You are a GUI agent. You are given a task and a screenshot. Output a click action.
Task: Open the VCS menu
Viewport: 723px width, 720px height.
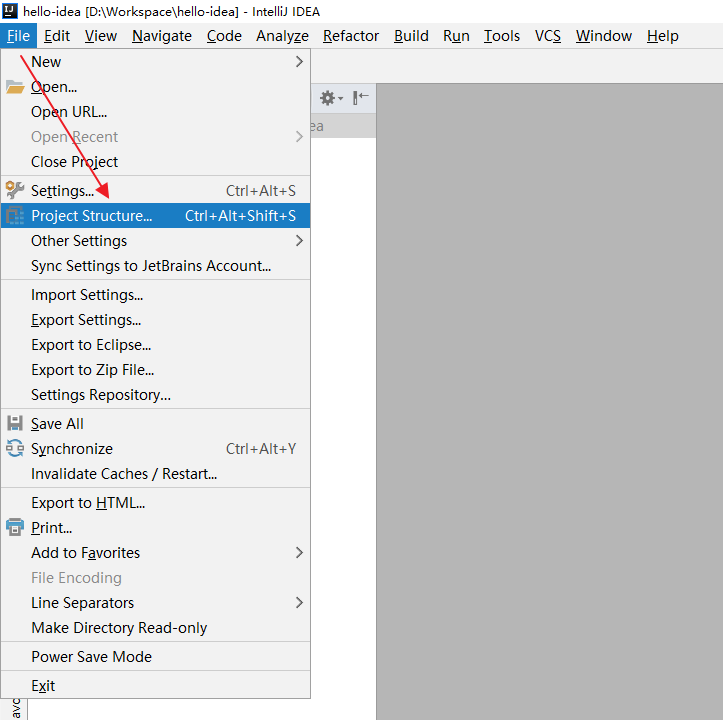tap(548, 36)
